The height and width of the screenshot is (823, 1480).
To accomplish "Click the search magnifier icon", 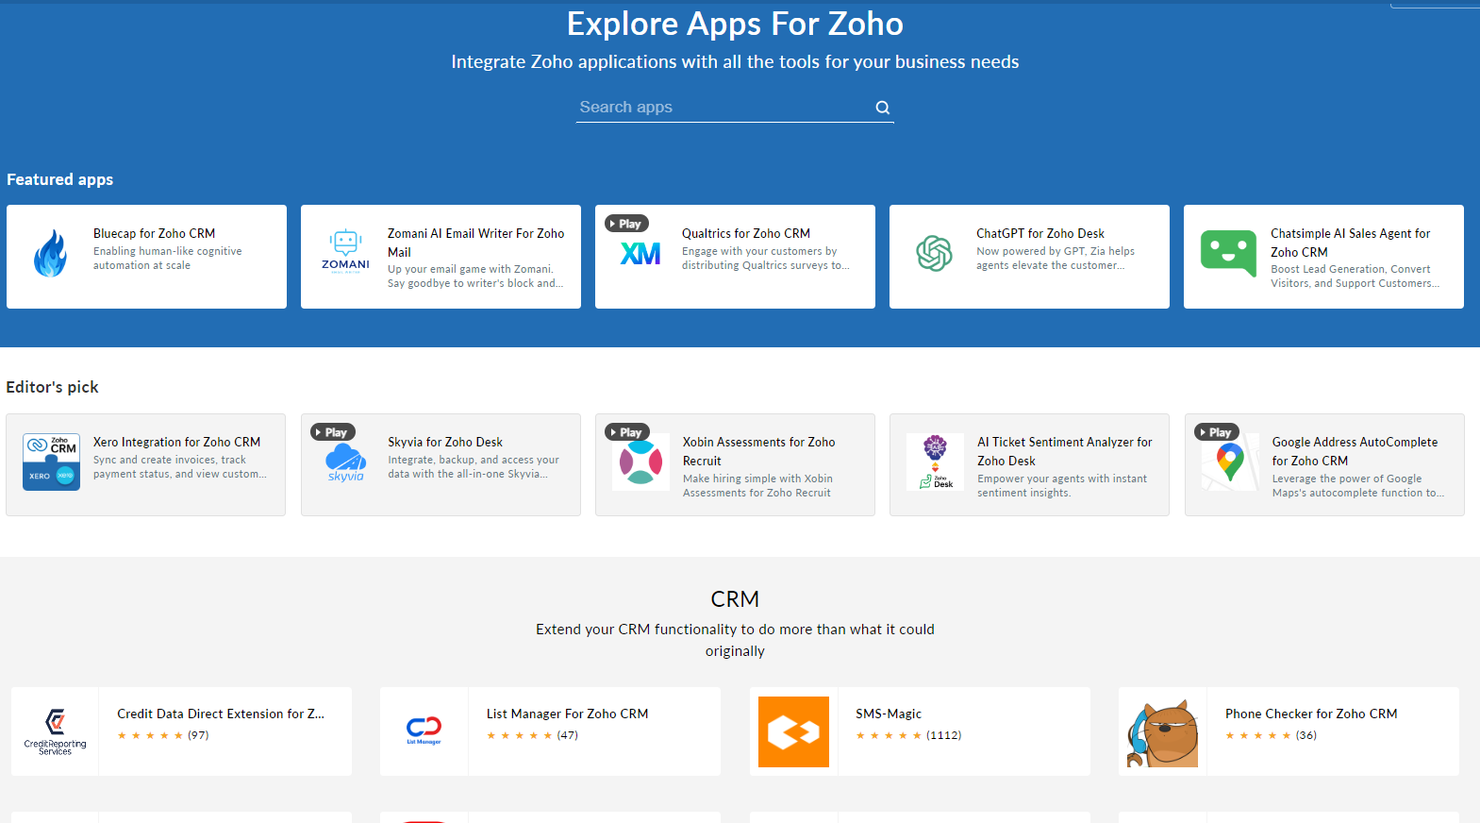I will click(882, 107).
